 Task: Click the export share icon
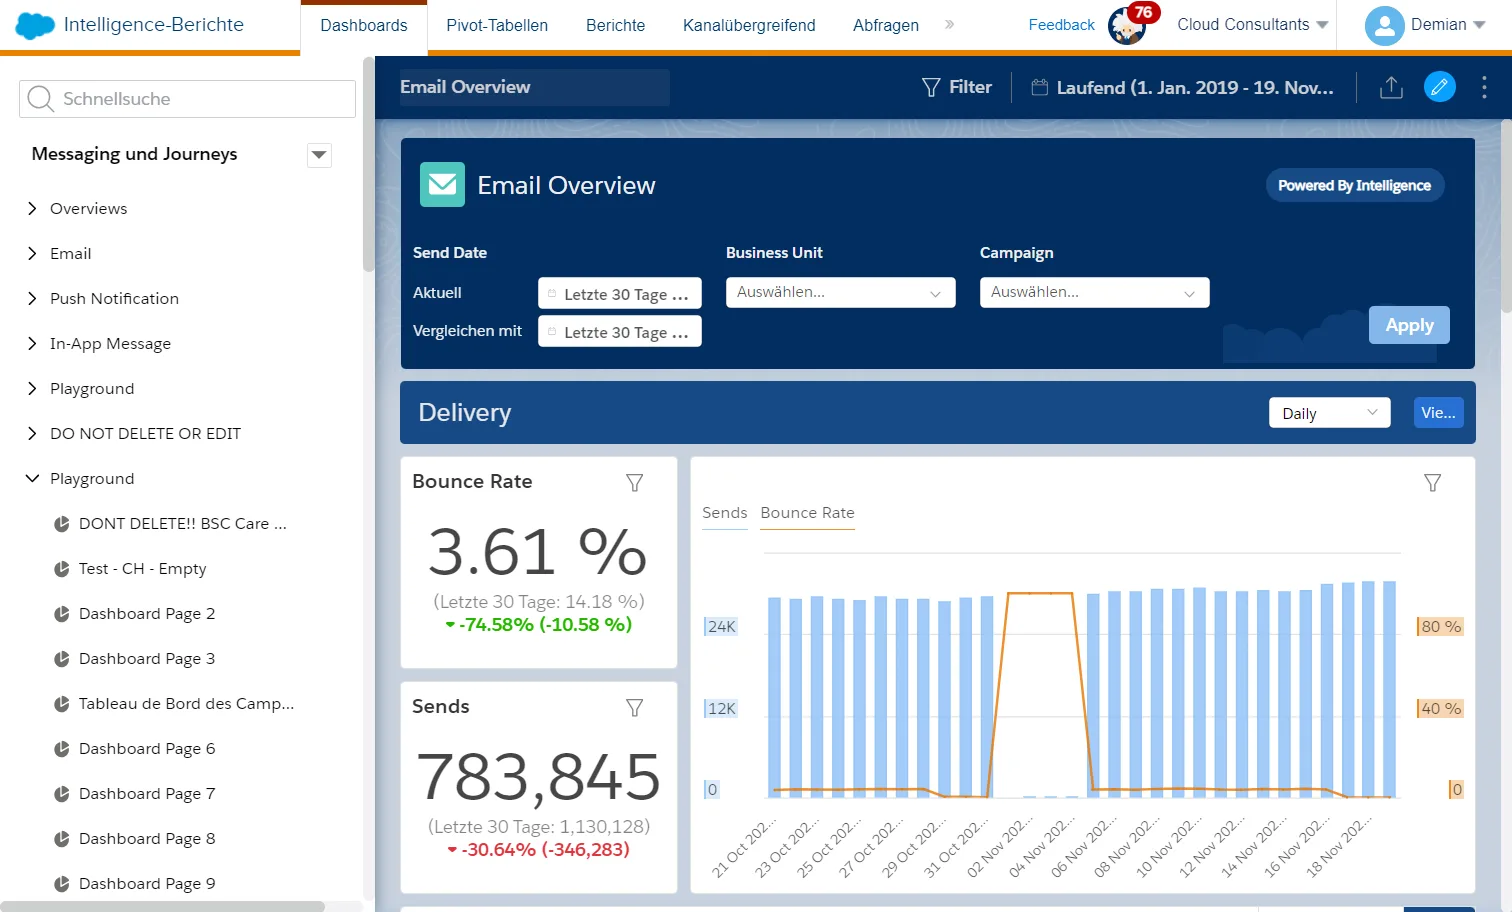(1391, 88)
